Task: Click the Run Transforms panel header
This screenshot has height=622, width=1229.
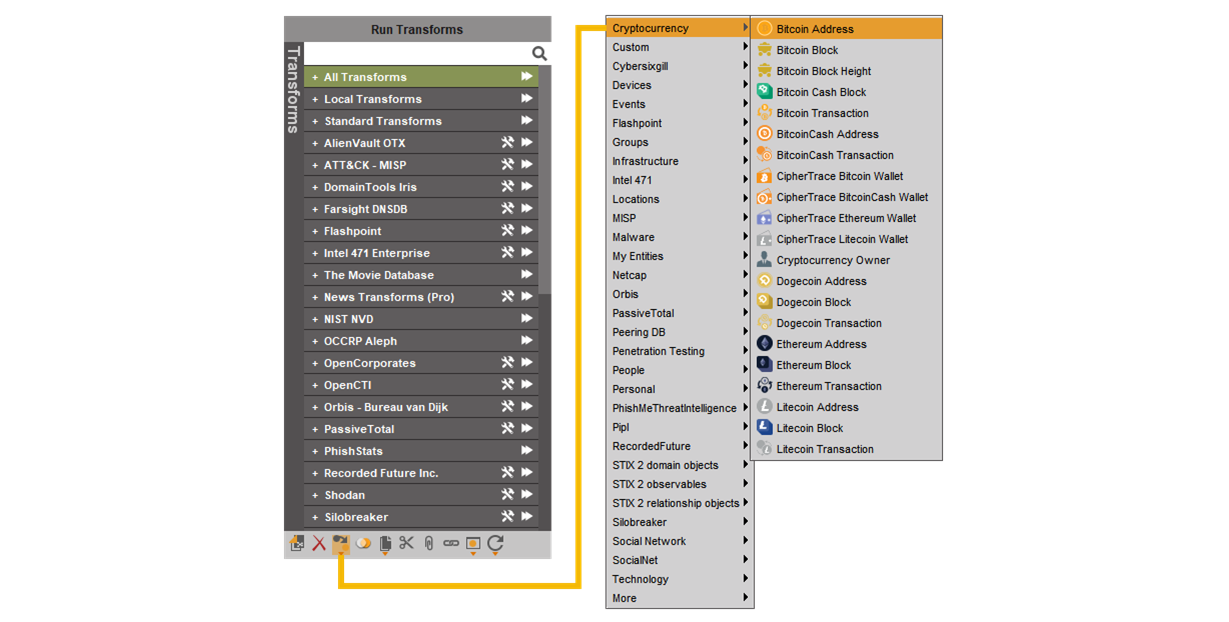Action: click(417, 29)
